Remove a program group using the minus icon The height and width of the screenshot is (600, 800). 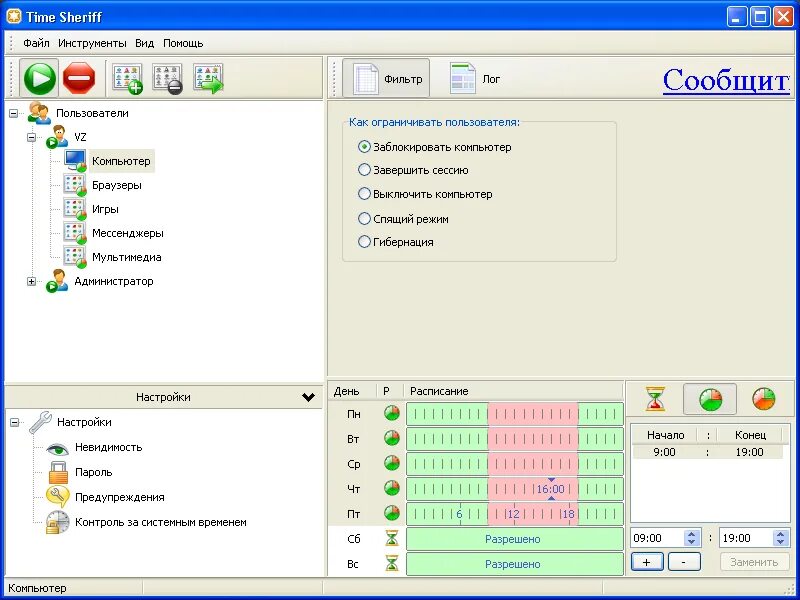(x=167, y=79)
